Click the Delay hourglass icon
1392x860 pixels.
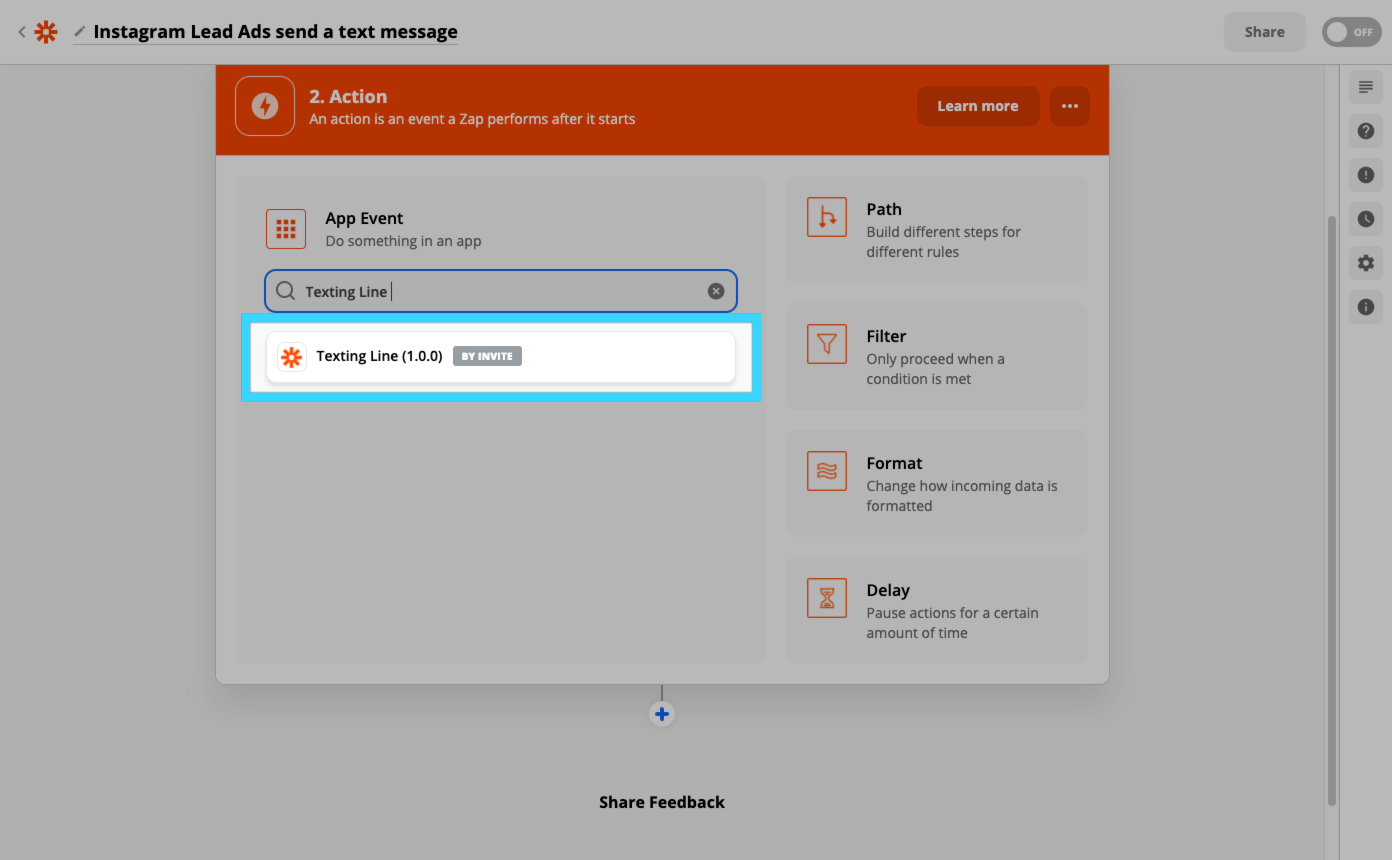click(x=826, y=598)
